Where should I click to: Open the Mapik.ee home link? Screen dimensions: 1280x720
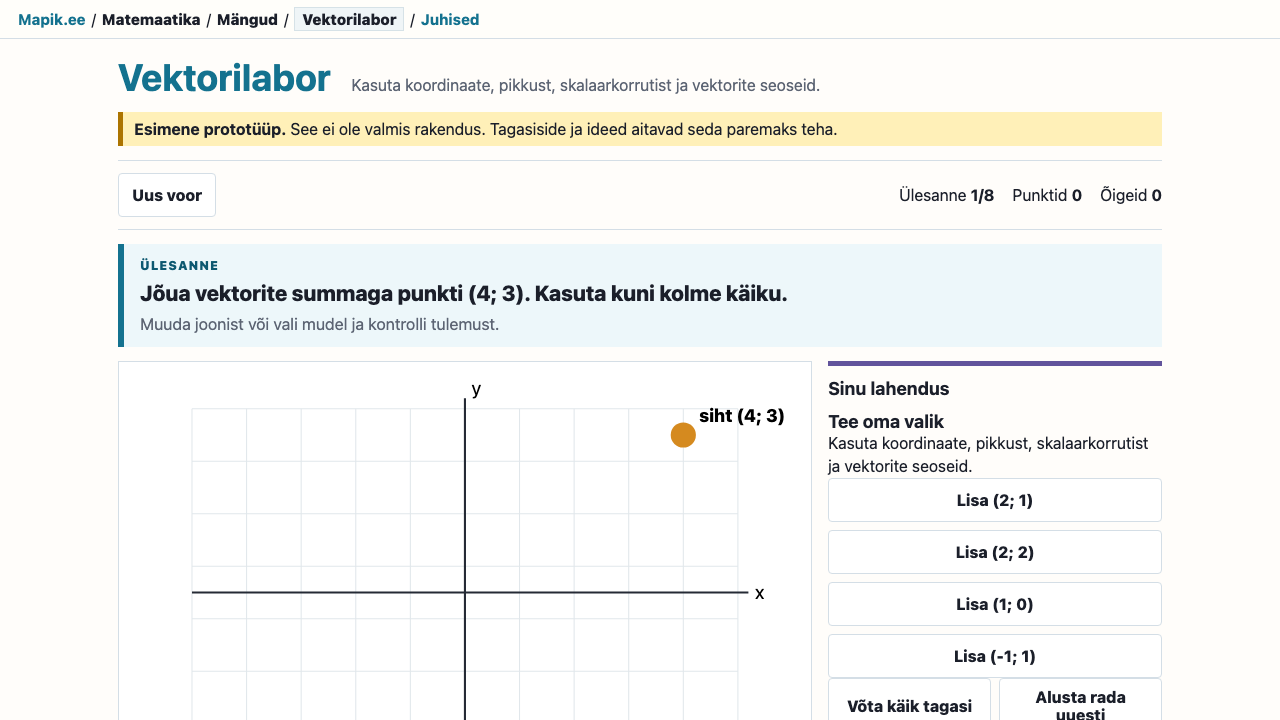point(52,20)
